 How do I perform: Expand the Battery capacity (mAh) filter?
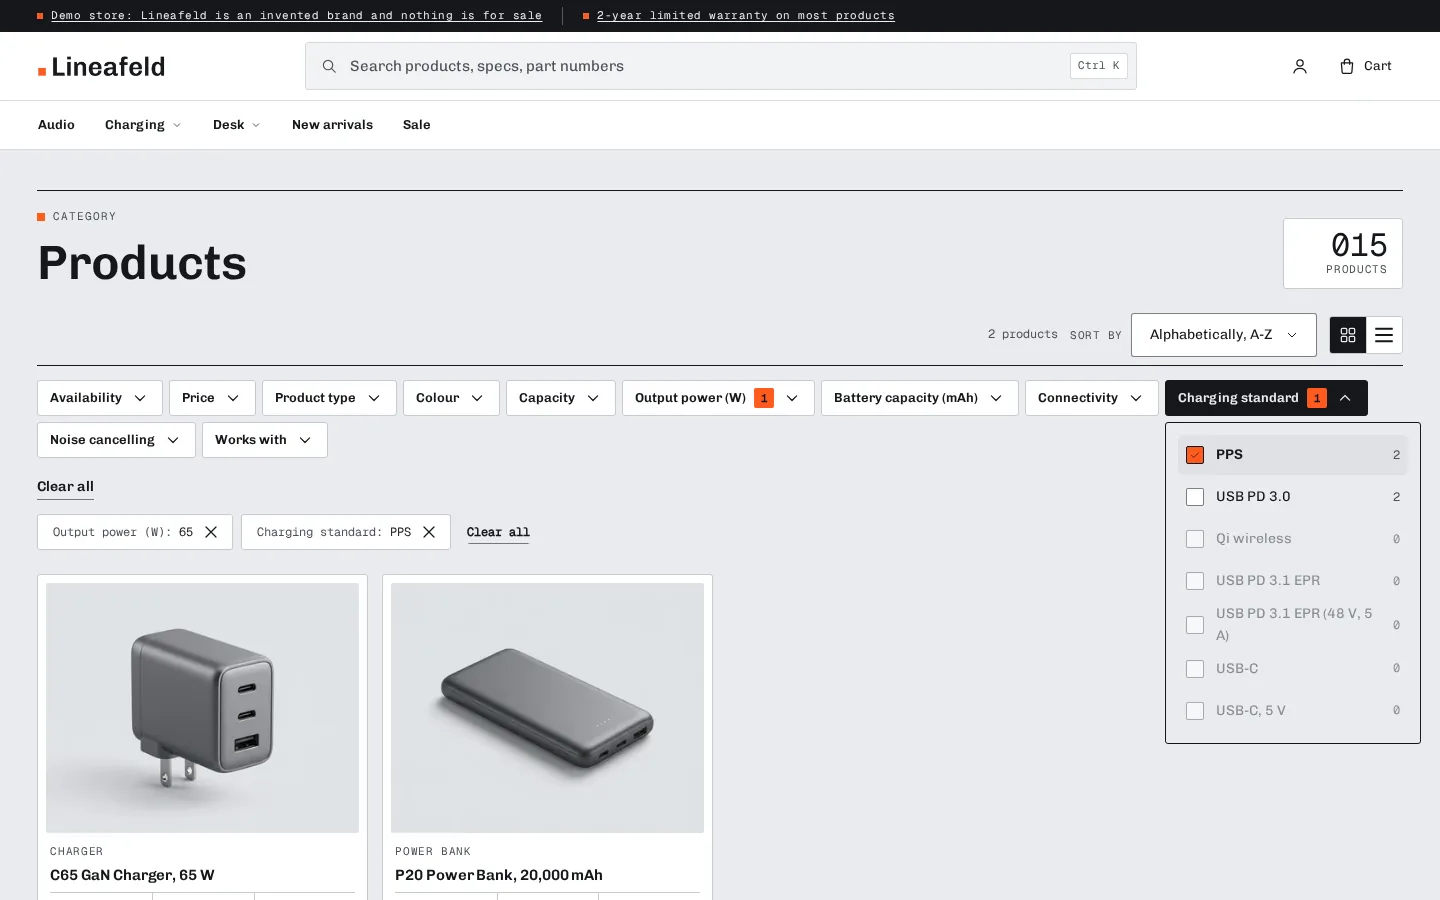coord(919,398)
